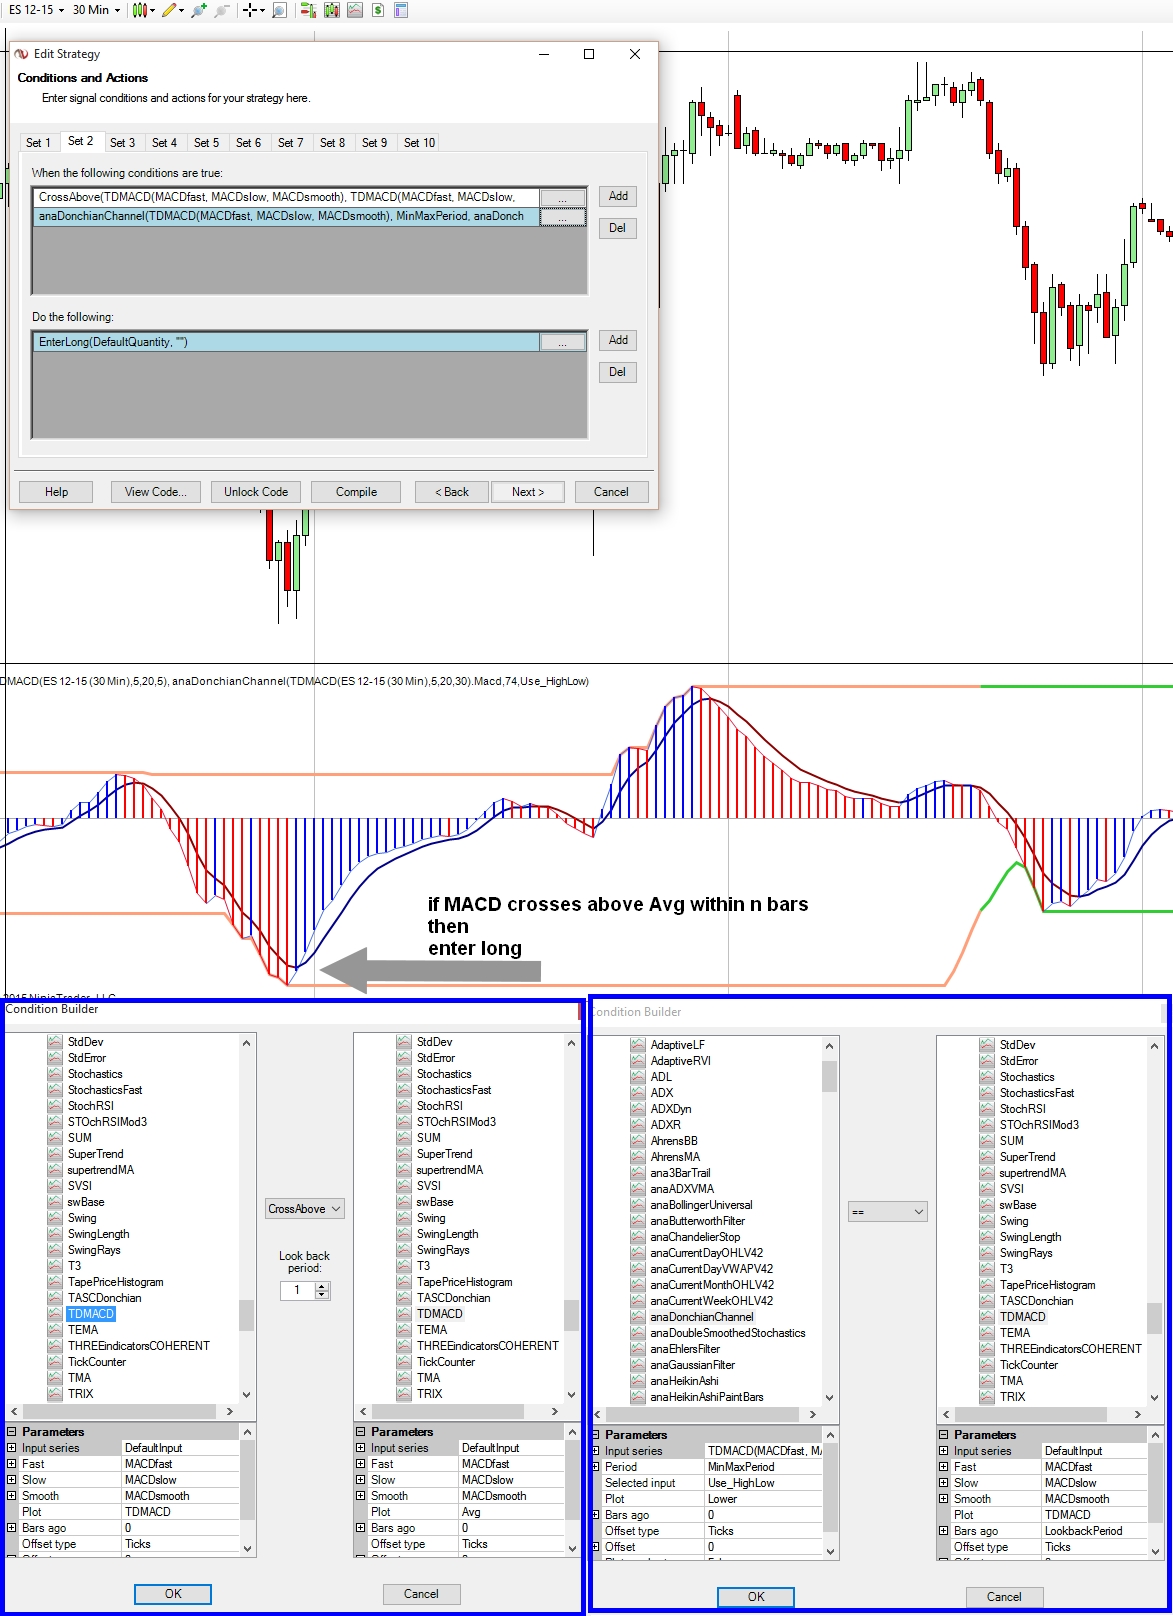This screenshot has width=1173, height=1616.
Task: Open the ES 12-15 instrument dropdown
Action: [x=36, y=10]
